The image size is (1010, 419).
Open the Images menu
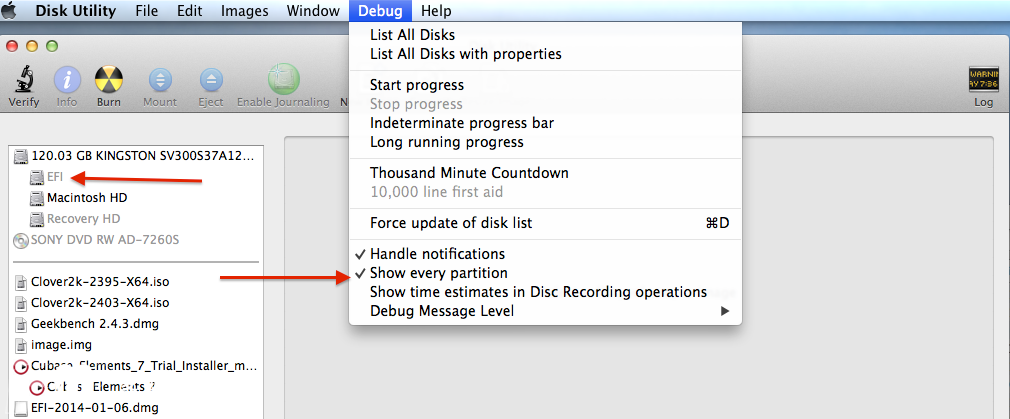click(x=244, y=11)
